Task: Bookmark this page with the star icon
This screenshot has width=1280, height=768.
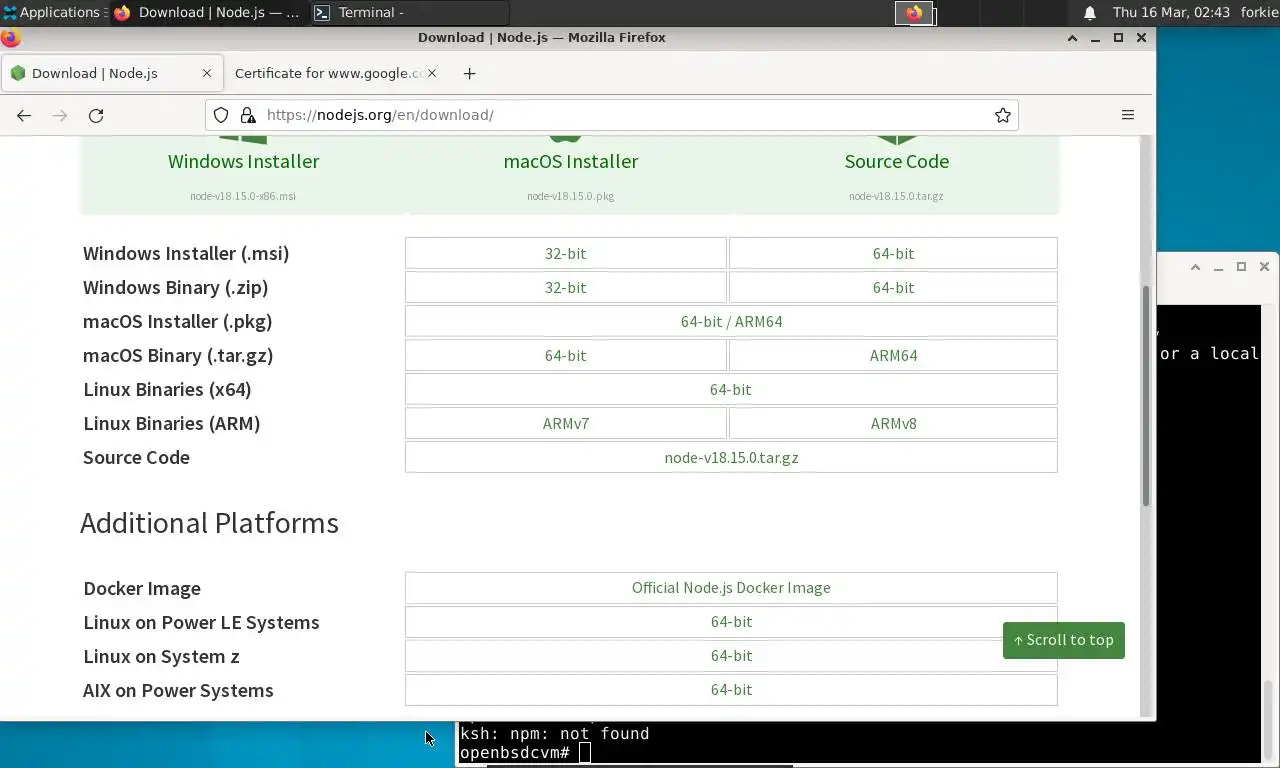Action: click(x=1003, y=115)
